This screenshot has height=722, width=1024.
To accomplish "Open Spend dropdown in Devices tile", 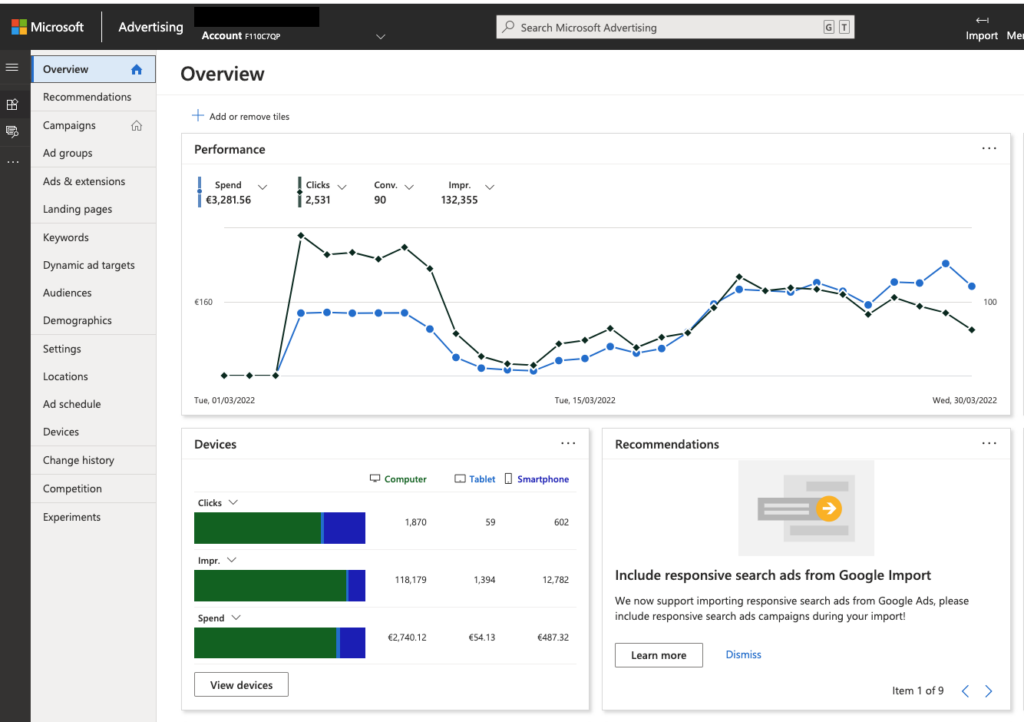I will 236,617.
